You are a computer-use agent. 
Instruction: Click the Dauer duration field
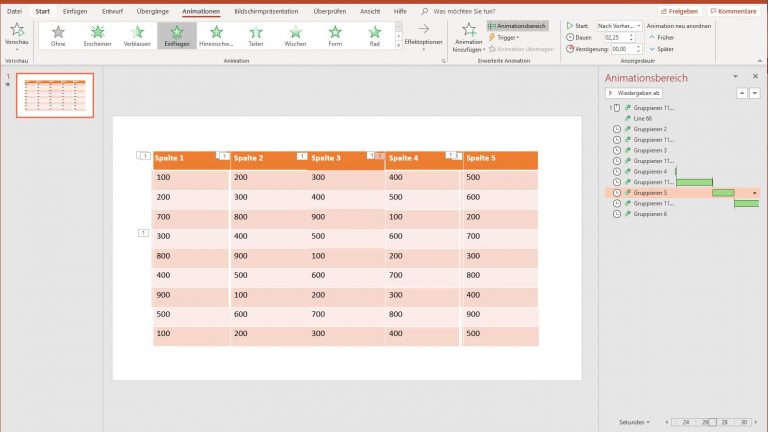615,37
